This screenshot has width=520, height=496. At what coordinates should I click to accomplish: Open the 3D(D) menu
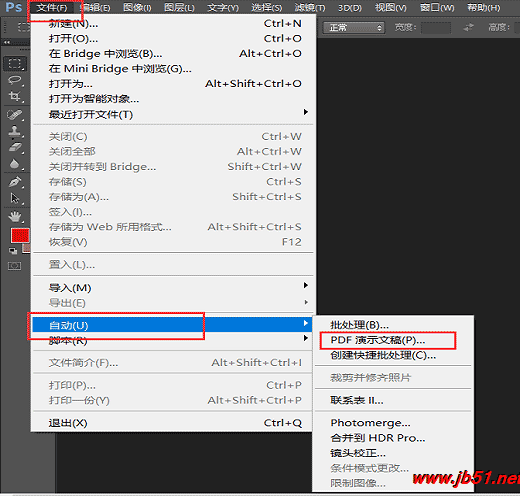(x=350, y=8)
